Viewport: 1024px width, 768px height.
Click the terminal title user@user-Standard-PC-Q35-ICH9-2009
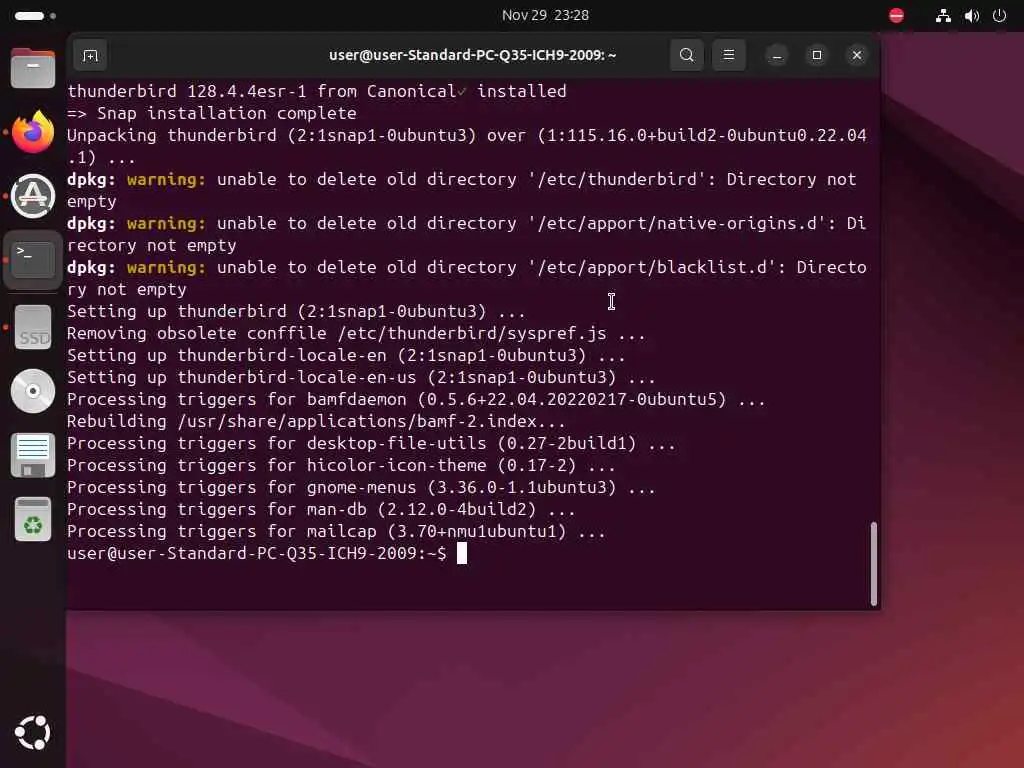(x=473, y=55)
